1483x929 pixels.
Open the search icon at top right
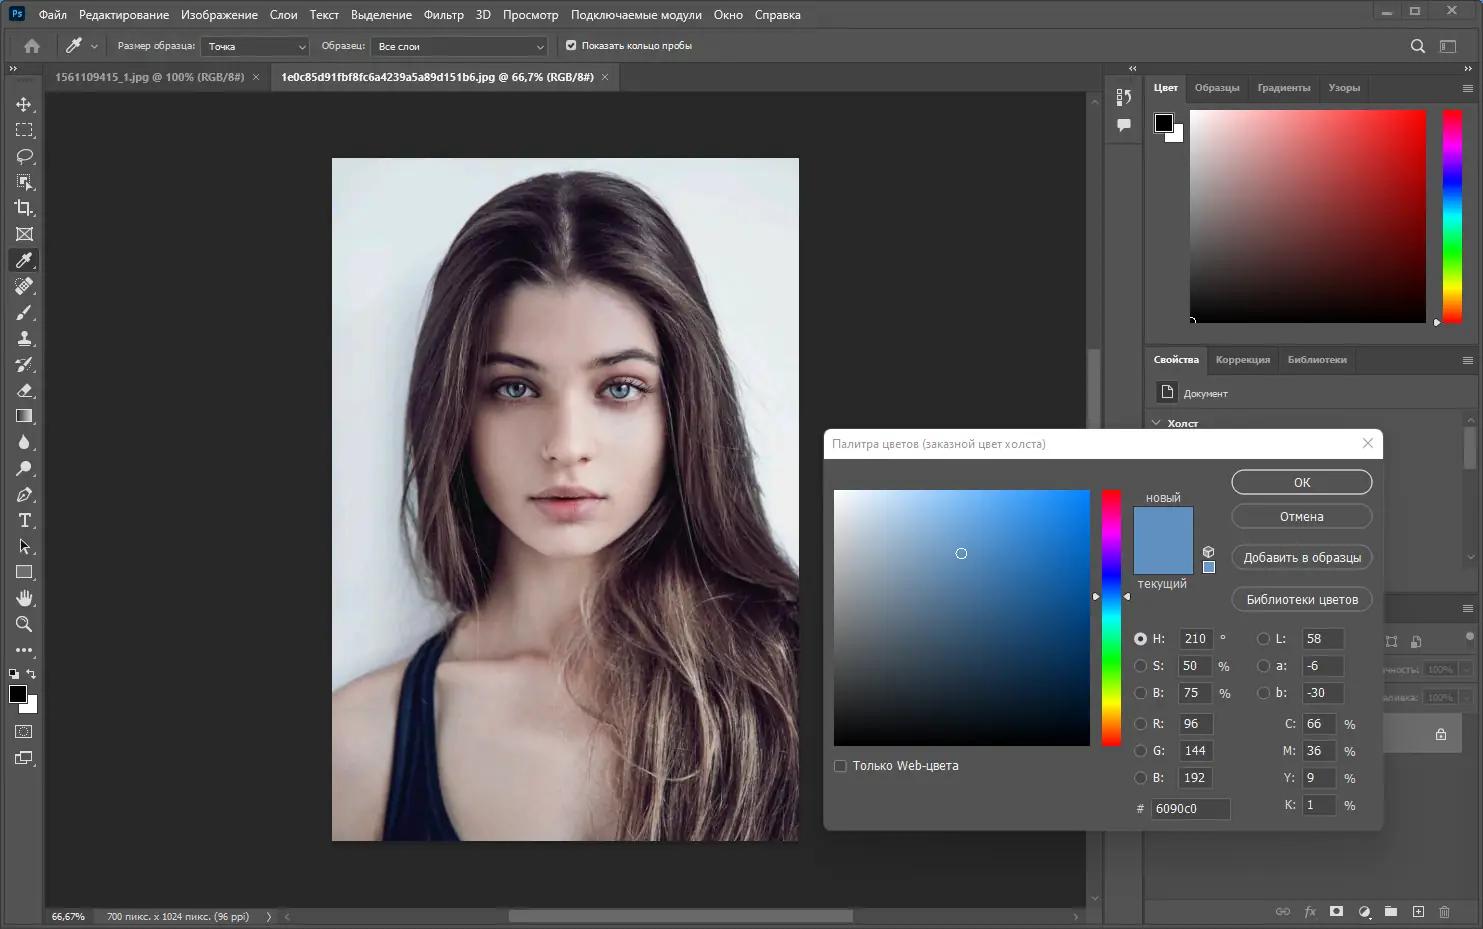click(x=1417, y=46)
